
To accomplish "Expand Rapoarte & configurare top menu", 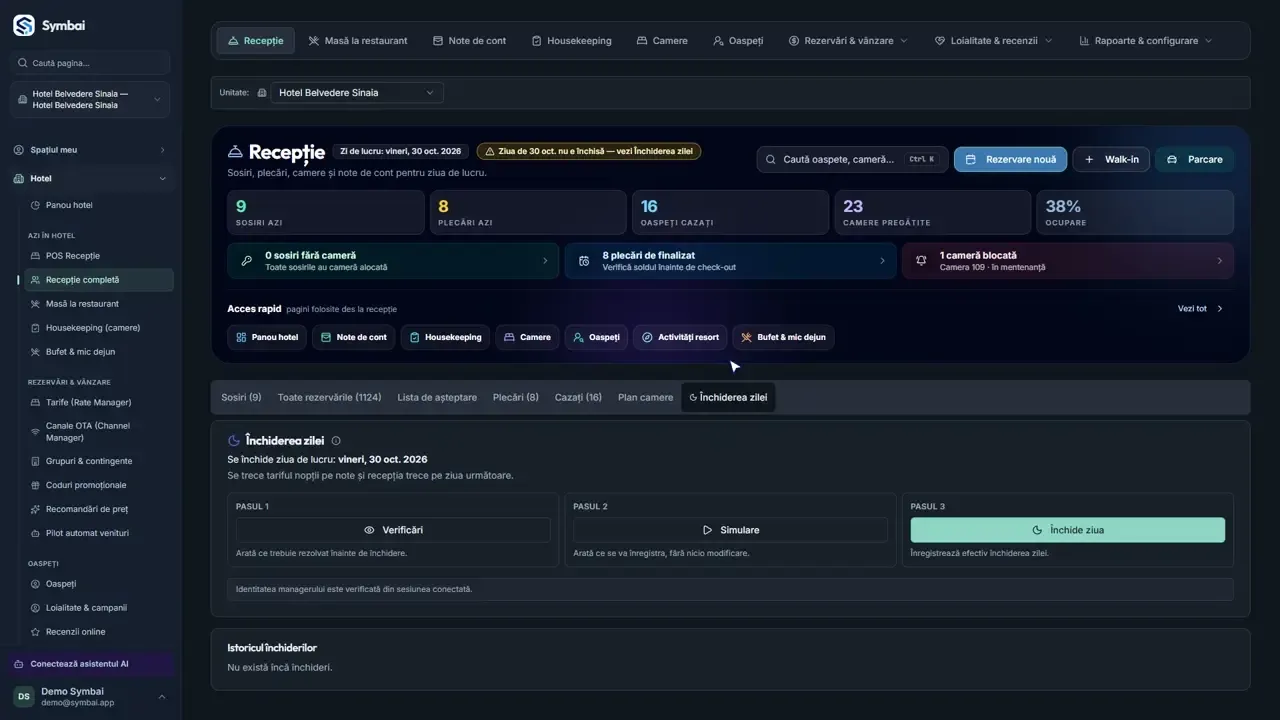I will [x=1146, y=41].
